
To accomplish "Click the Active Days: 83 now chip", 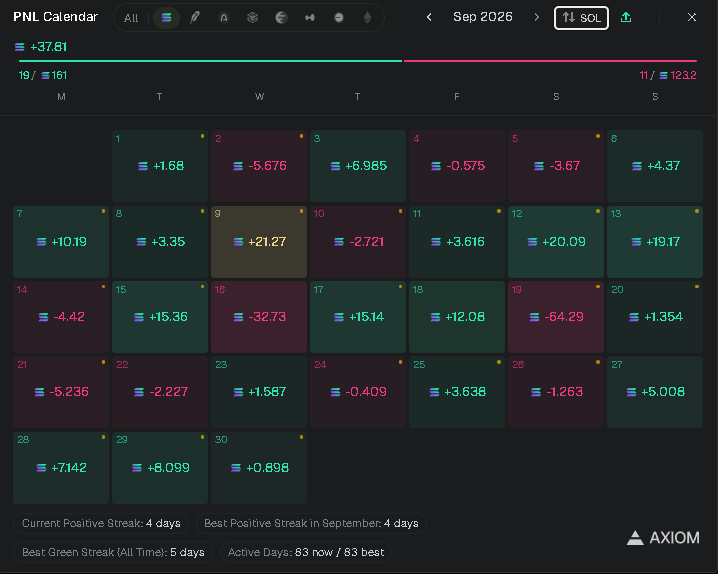I will click(306, 552).
